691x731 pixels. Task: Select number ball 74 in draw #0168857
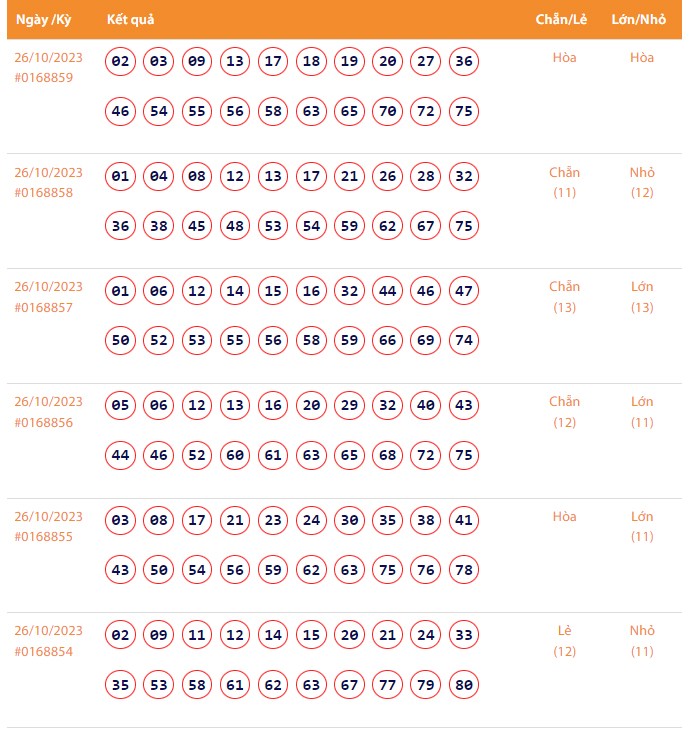click(464, 341)
